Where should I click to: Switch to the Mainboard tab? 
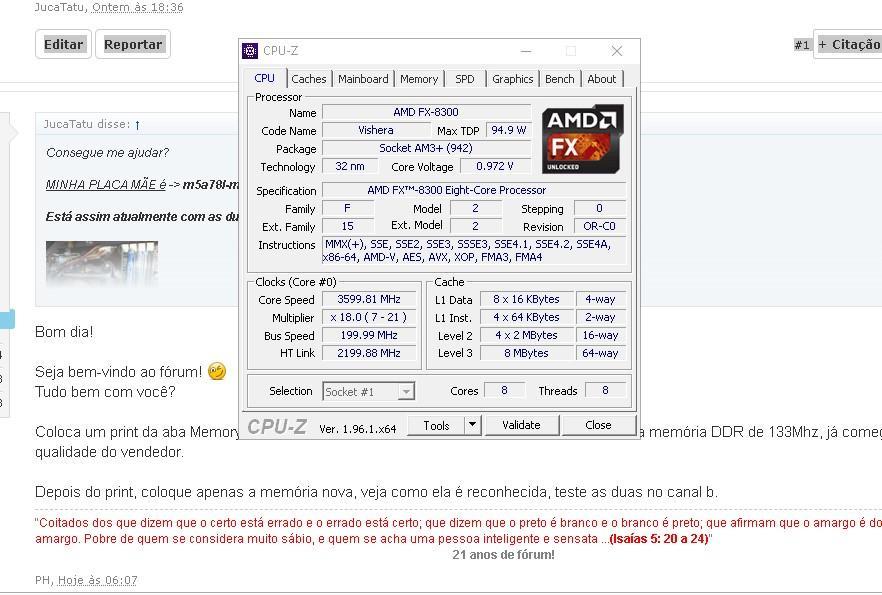(363, 79)
